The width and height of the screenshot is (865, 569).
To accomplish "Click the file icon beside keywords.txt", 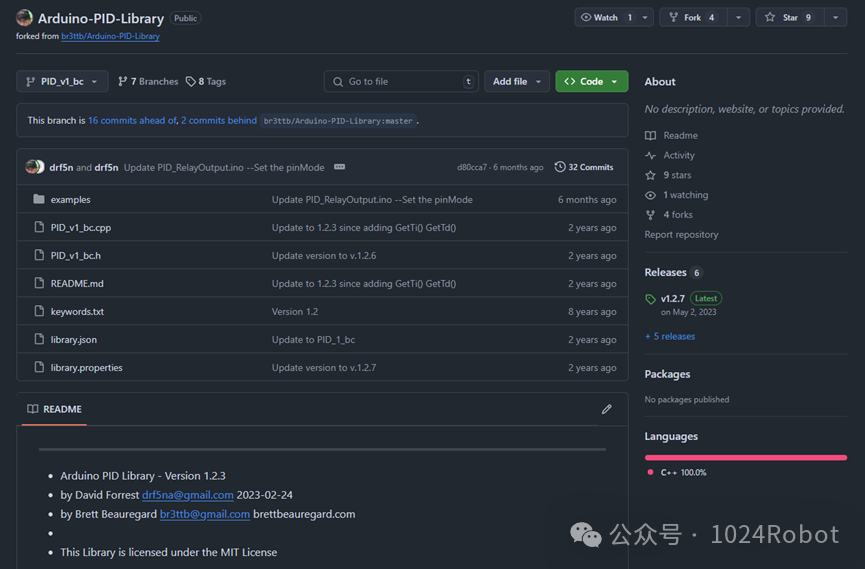I will click(39, 311).
